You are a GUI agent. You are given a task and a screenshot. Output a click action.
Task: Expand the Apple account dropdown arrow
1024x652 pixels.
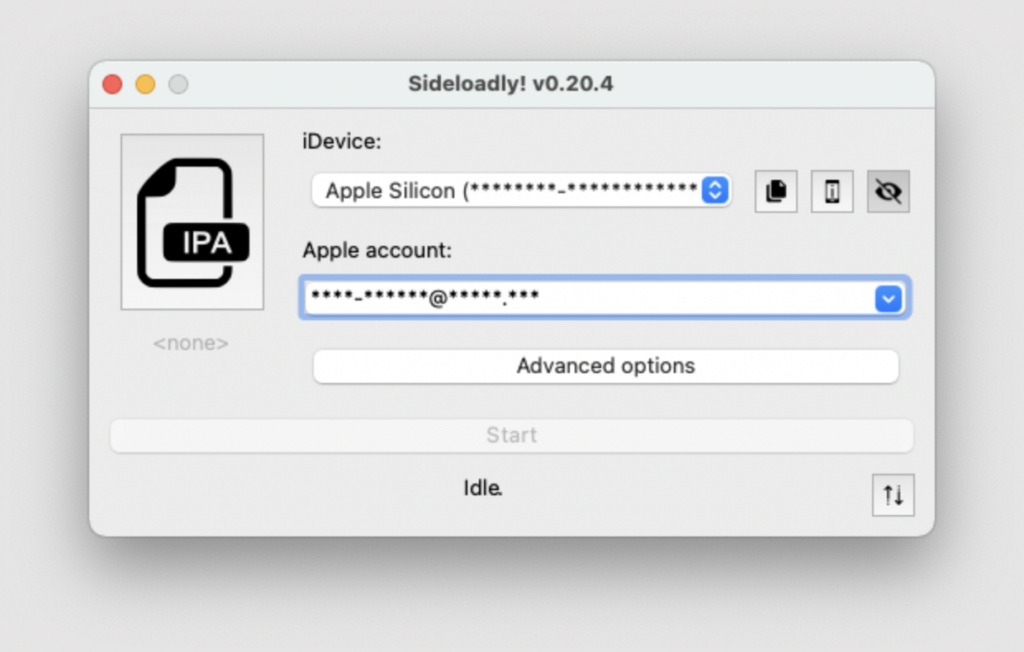coord(888,298)
